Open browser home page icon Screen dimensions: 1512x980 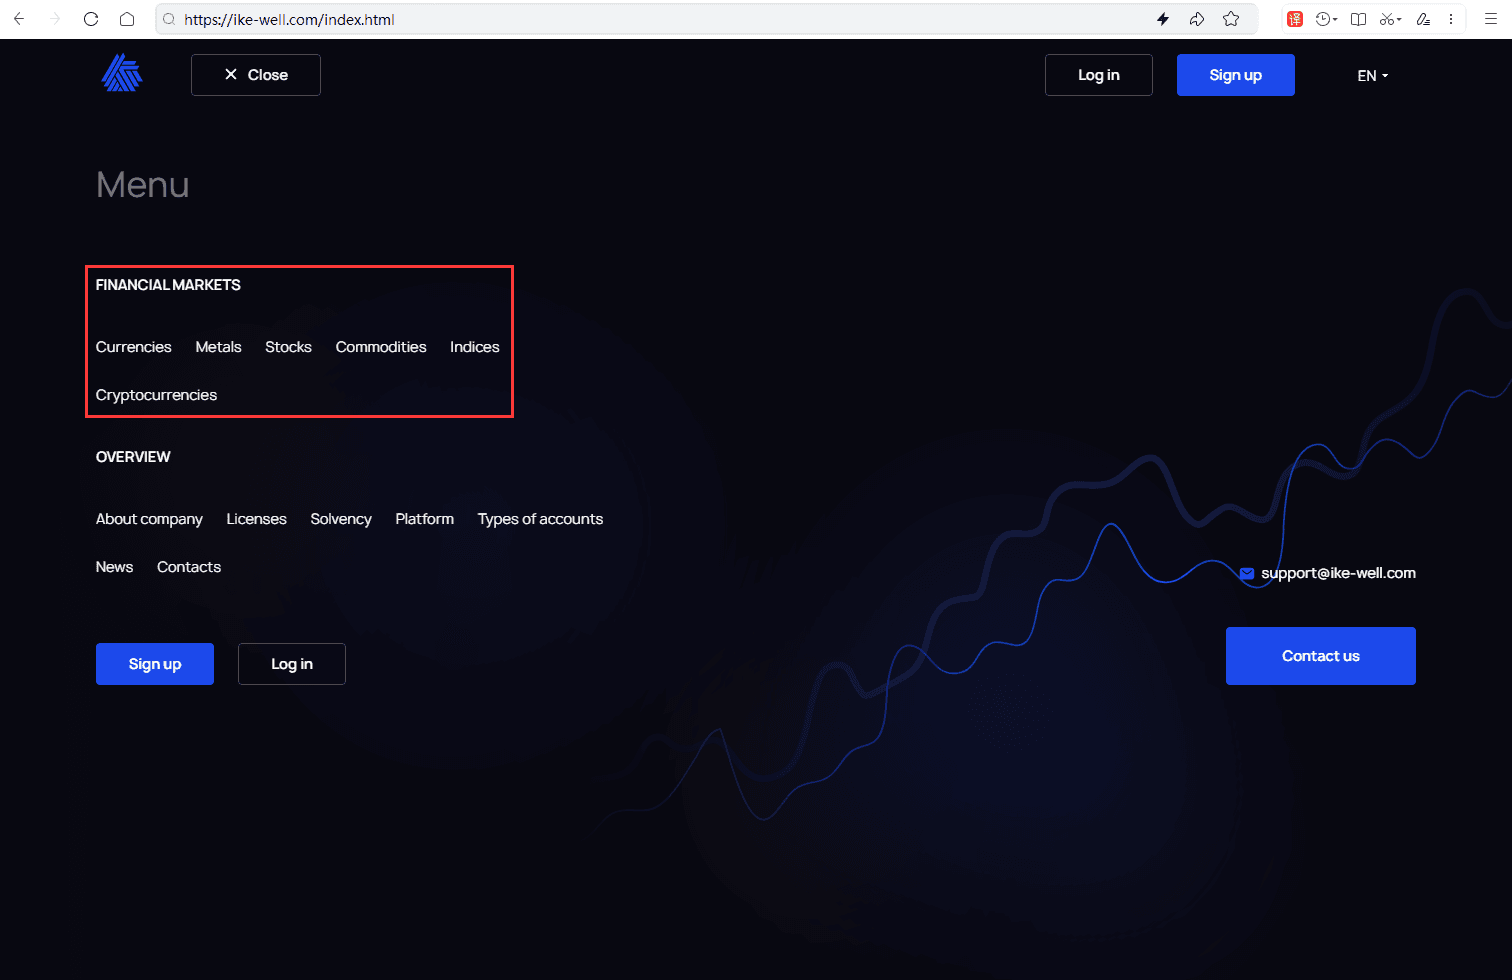(x=127, y=19)
